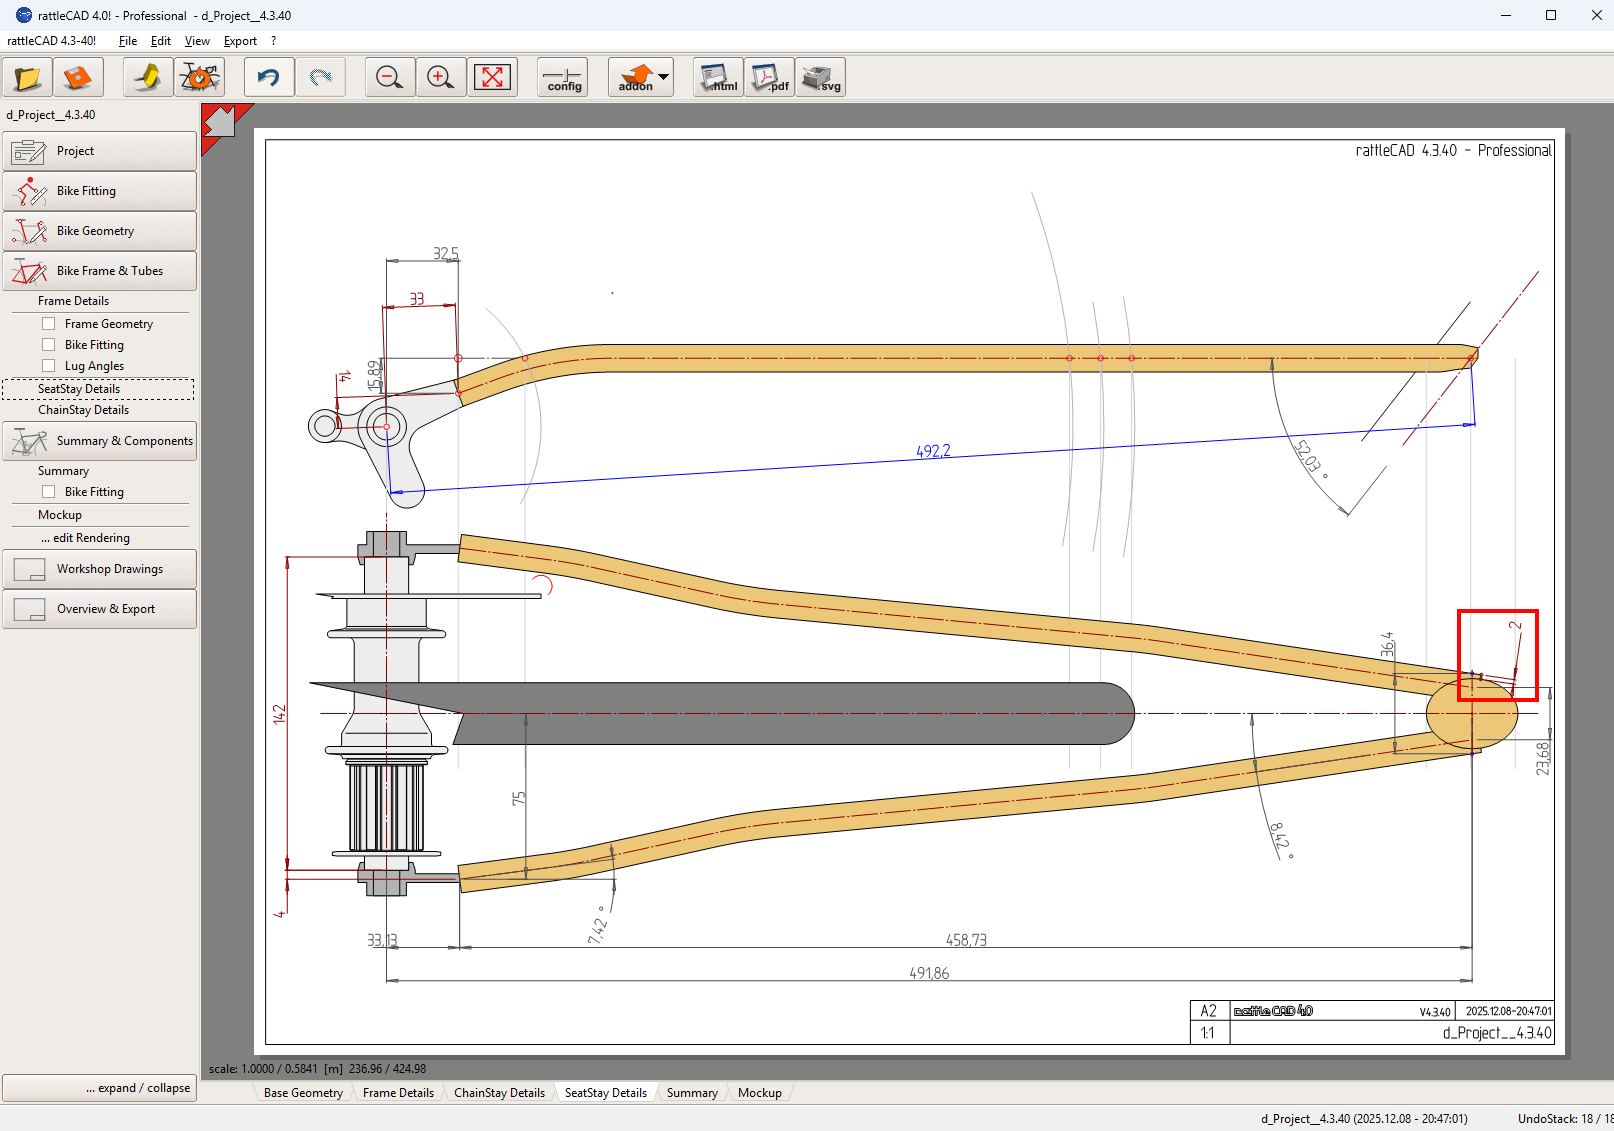The height and width of the screenshot is (1131, 1614).
Task: Open the Export menu
Action: tap(240, 41)
